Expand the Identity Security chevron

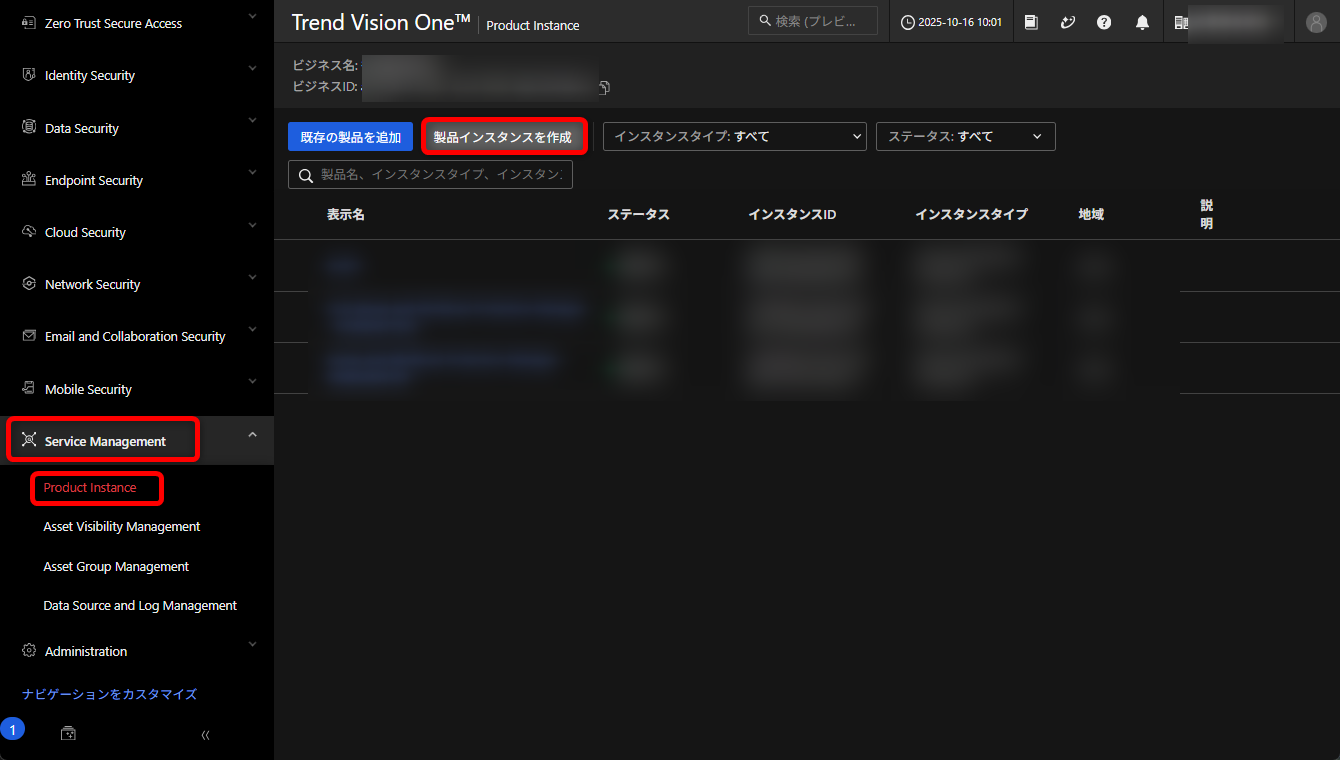[252, 68]
